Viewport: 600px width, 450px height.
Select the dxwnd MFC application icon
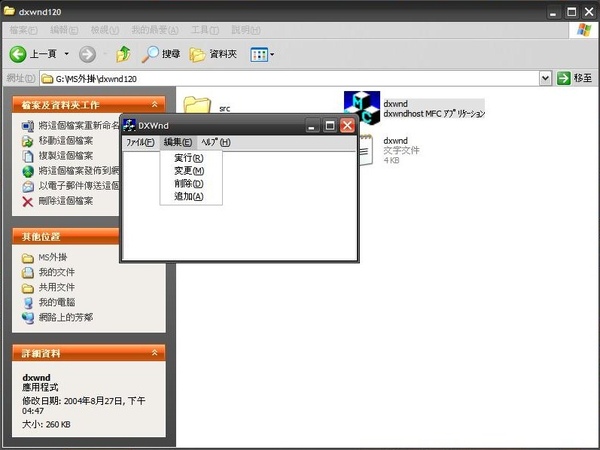click(x=362, y=107)
